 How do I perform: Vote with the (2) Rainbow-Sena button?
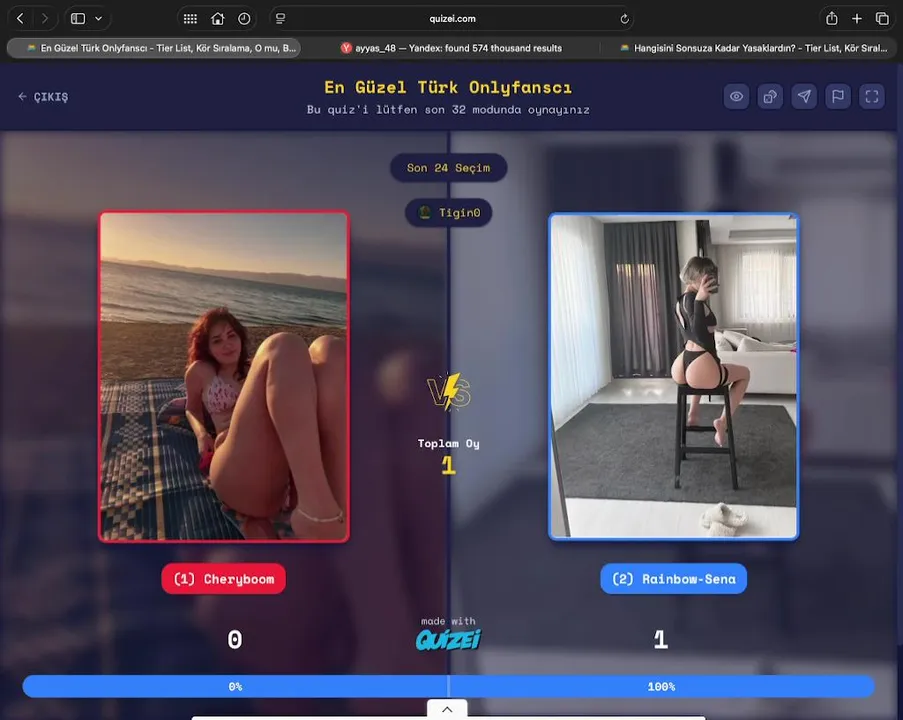673,579
